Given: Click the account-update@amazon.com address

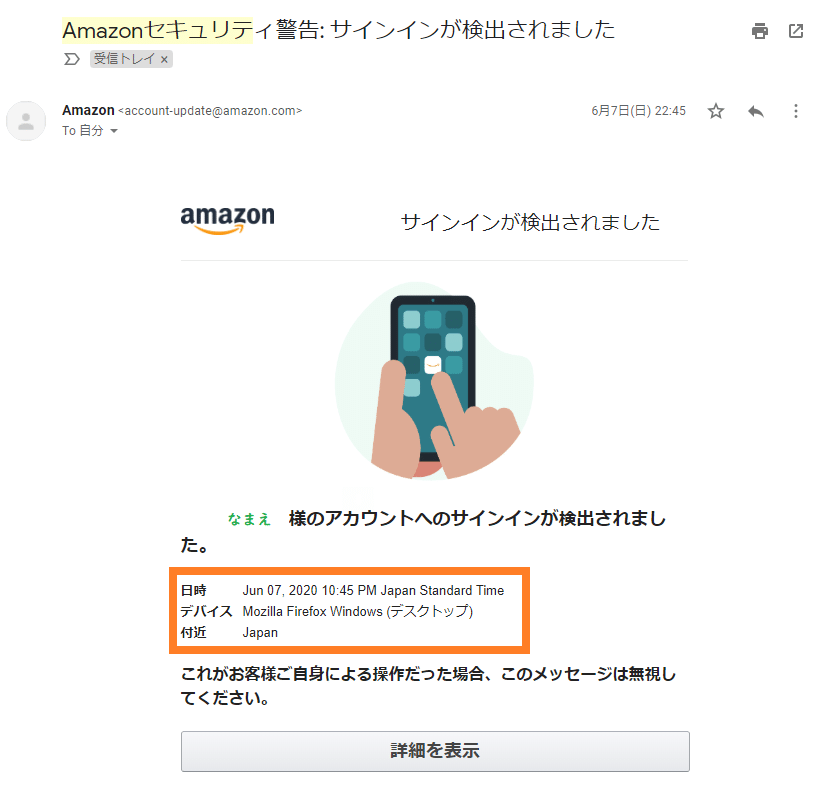Looking at the screenshot, I should [x=210, y=111].
